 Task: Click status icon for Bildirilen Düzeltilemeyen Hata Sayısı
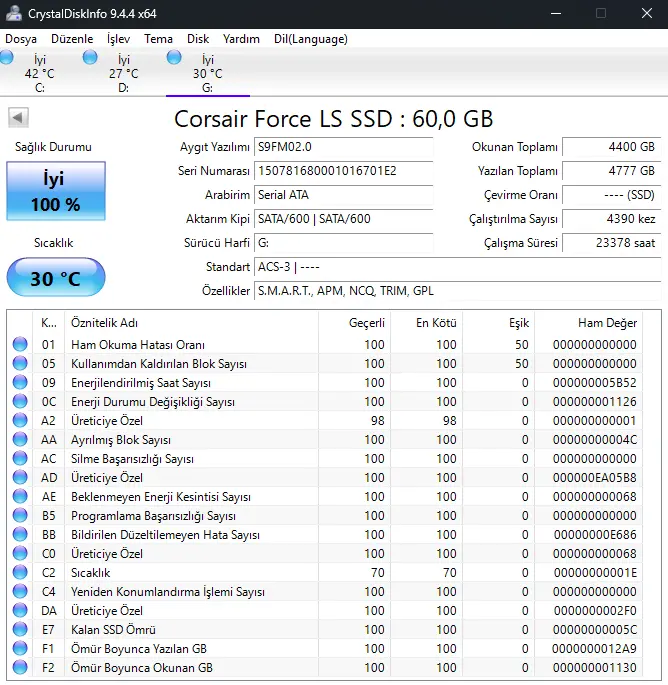pyautogui.click(x=20, y=534)
